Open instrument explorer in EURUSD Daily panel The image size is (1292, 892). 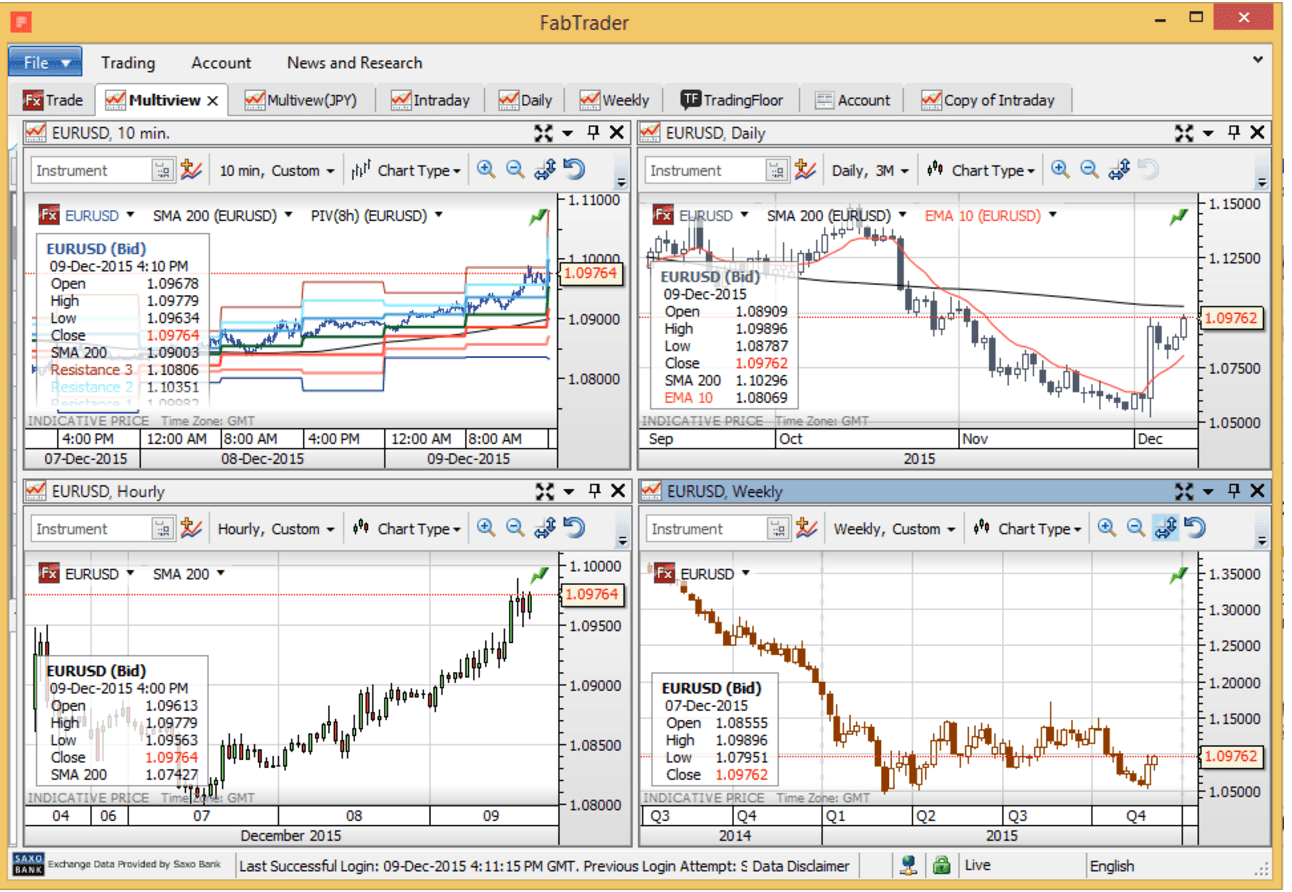(777, 171)
